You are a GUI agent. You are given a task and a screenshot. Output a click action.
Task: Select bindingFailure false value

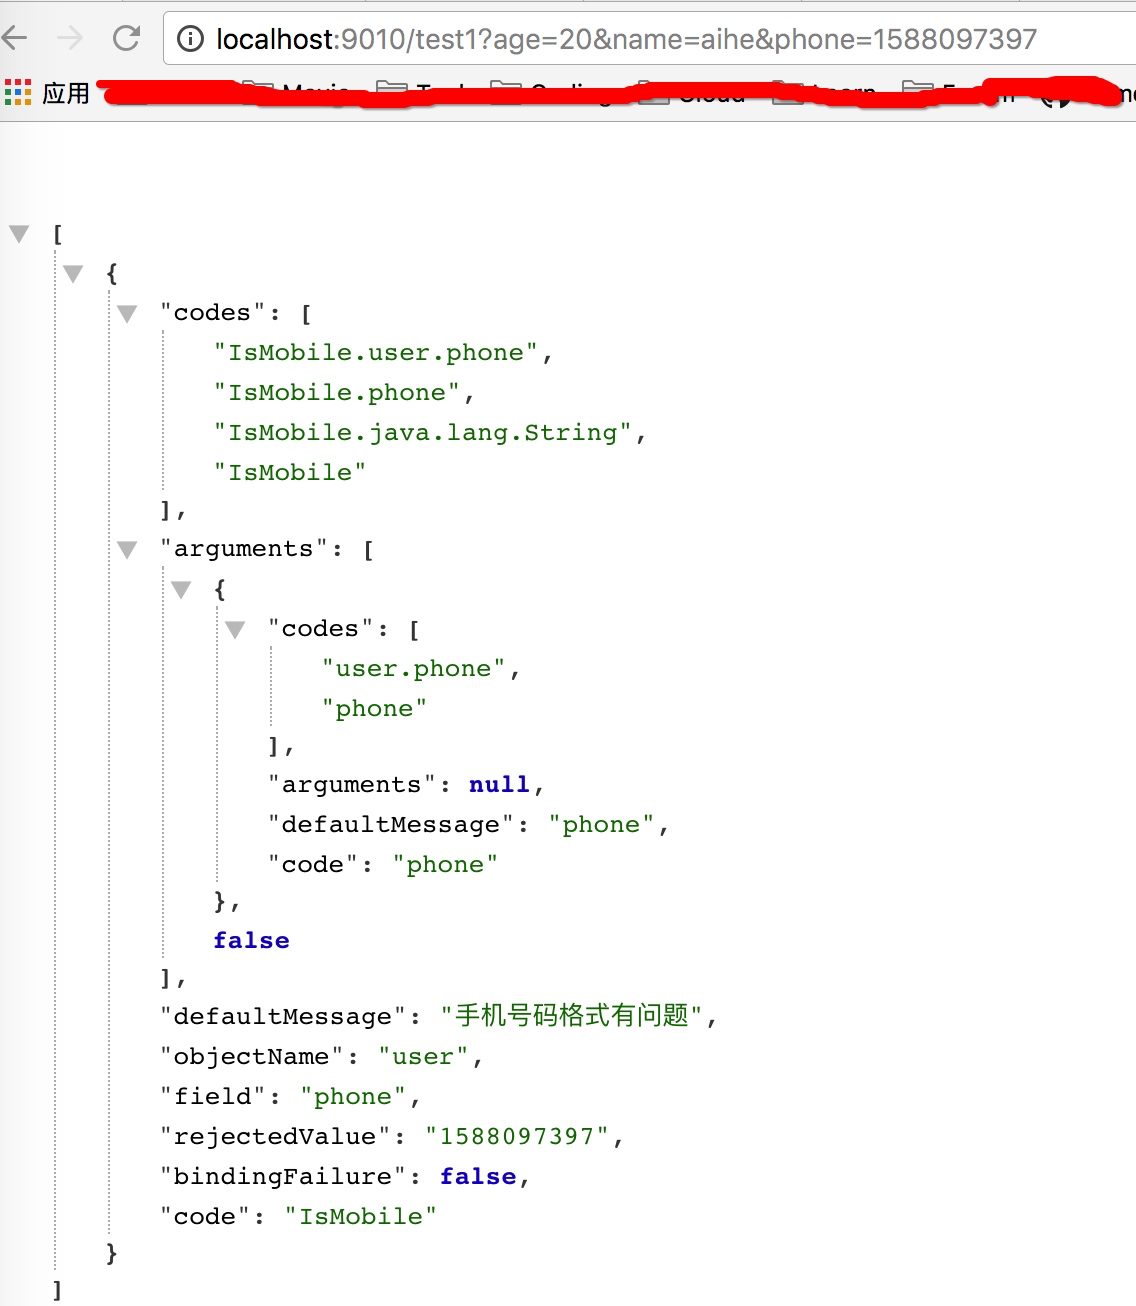[478, 1177]
